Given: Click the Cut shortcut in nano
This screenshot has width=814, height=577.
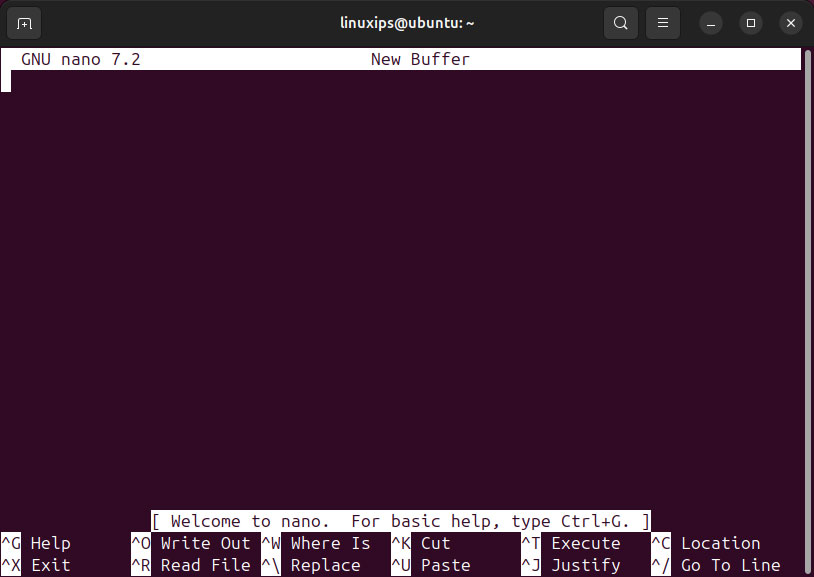Looking at the screenshot, I should 435,543.
